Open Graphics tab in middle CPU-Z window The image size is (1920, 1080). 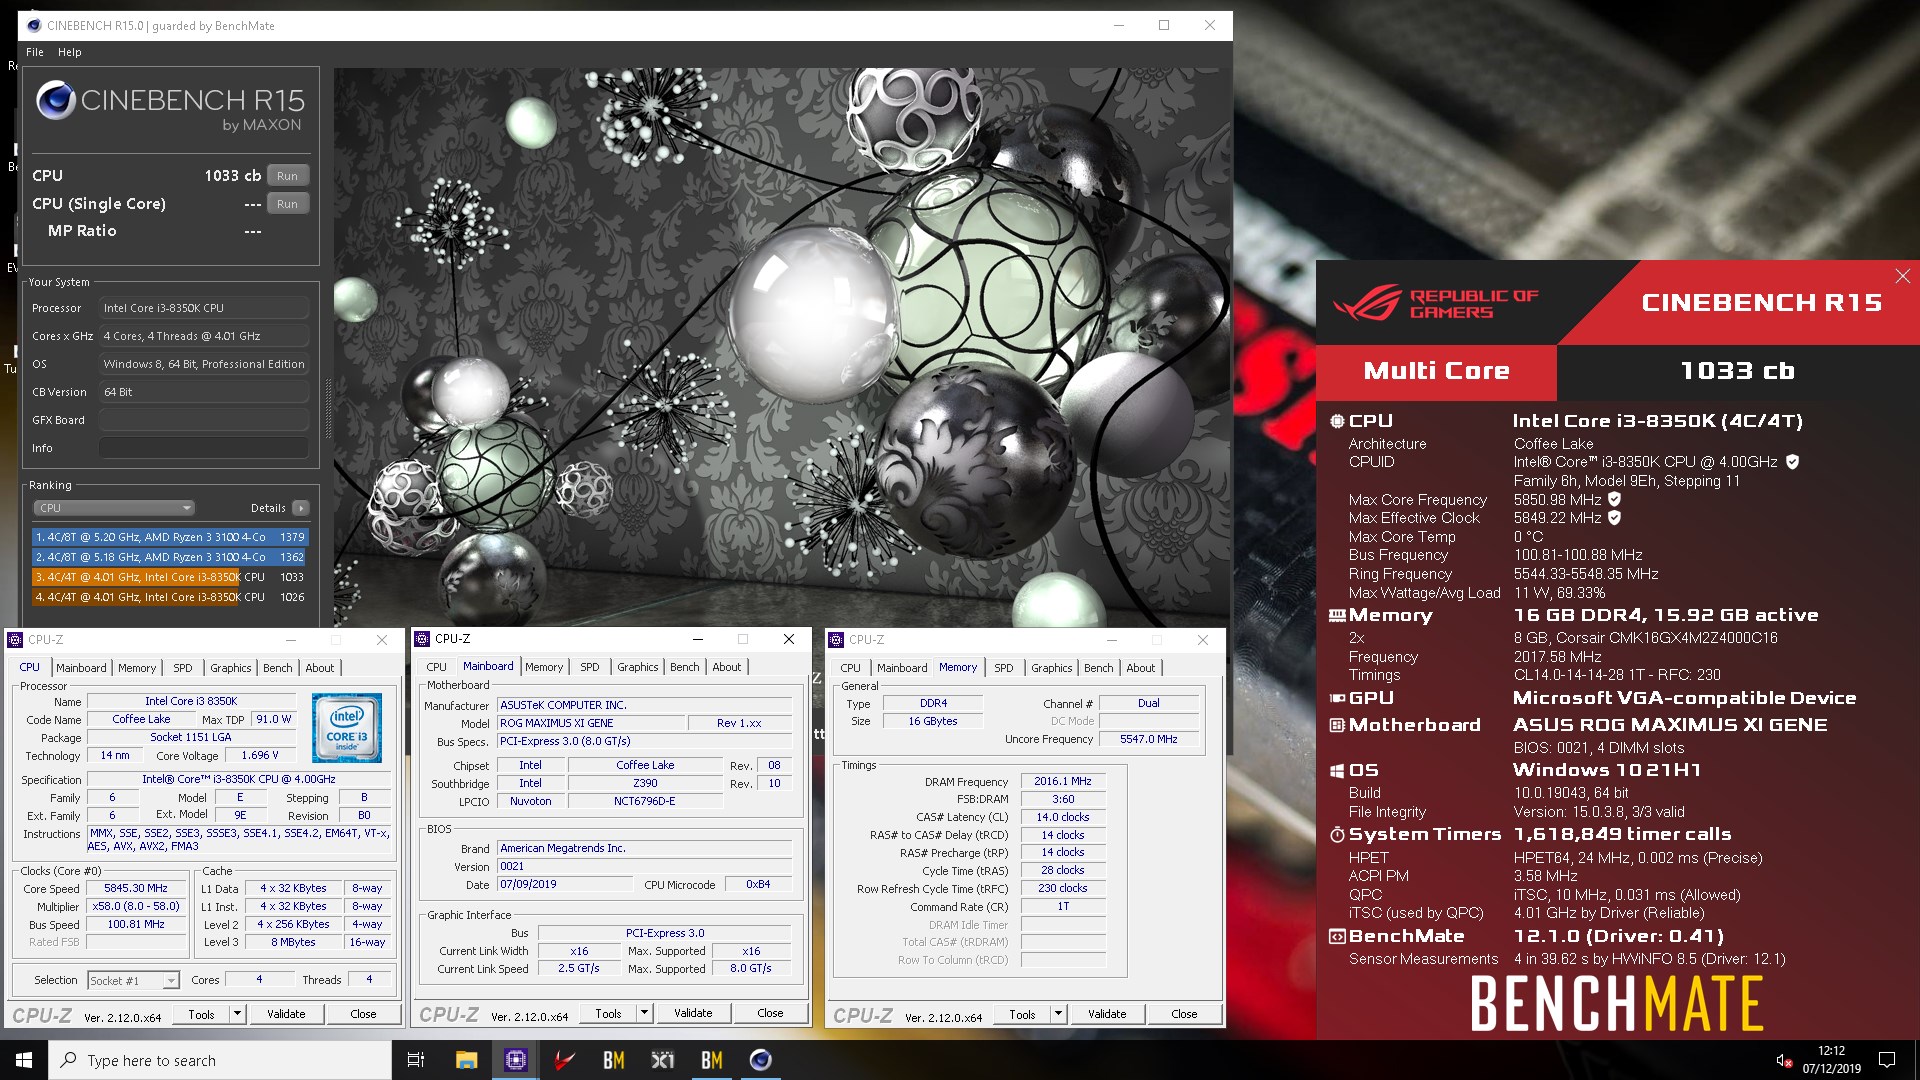(x=638, y=667)
